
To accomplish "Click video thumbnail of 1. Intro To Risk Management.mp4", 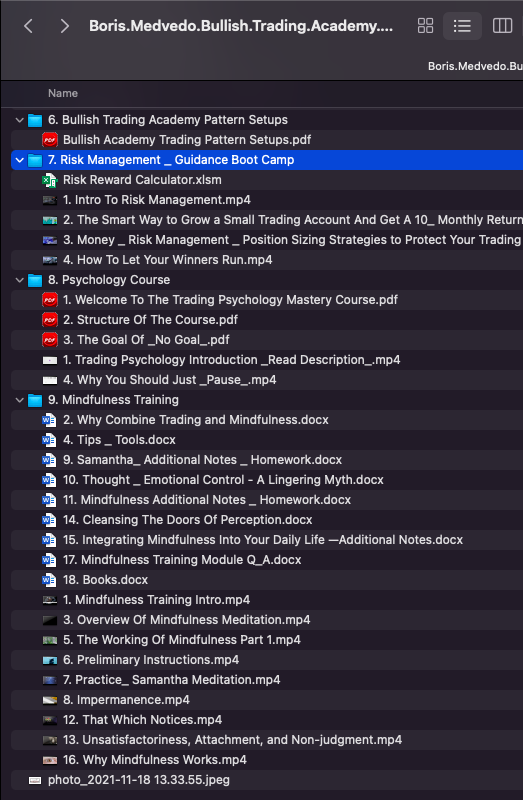I will pos(49,201).
